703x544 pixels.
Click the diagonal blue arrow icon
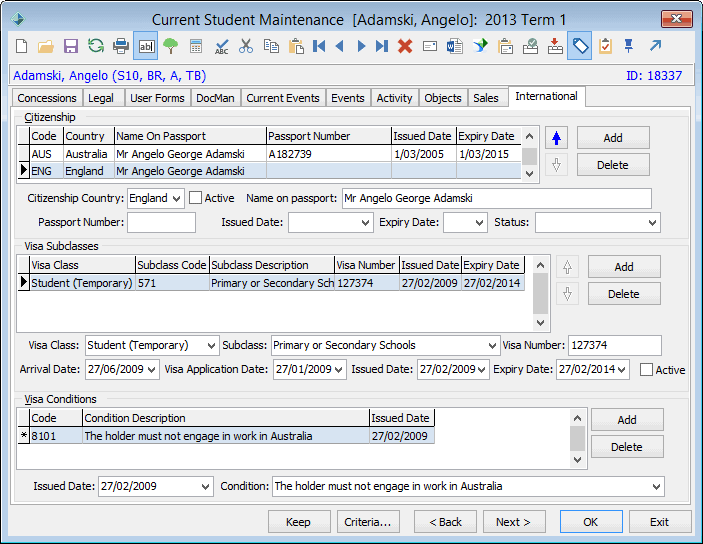(655, 46)
